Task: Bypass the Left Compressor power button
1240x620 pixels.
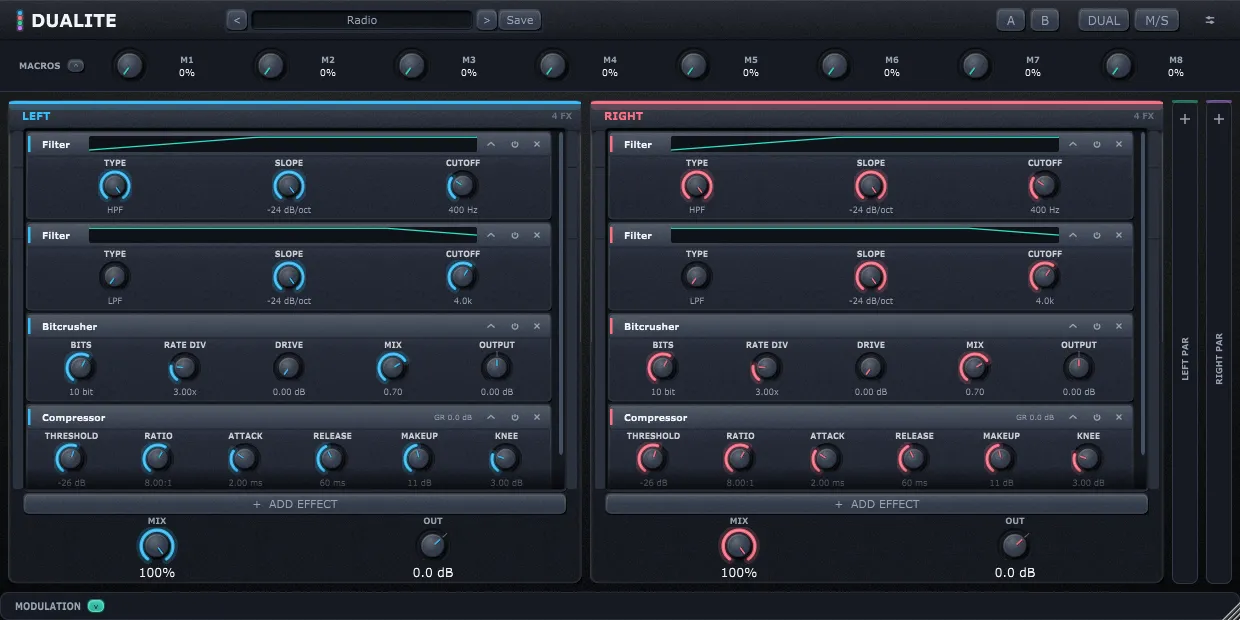Action: (515, 417)
